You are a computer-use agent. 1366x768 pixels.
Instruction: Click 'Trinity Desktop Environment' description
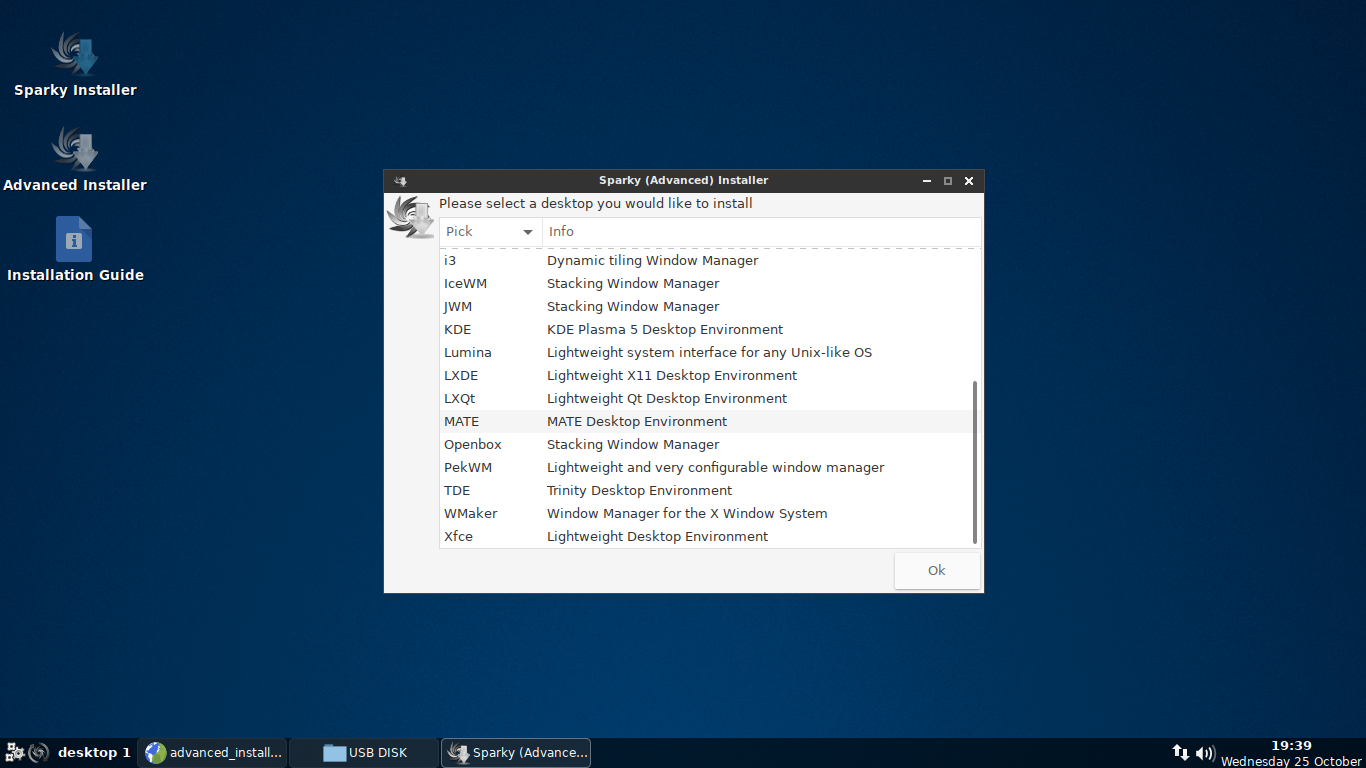(639, 490)
